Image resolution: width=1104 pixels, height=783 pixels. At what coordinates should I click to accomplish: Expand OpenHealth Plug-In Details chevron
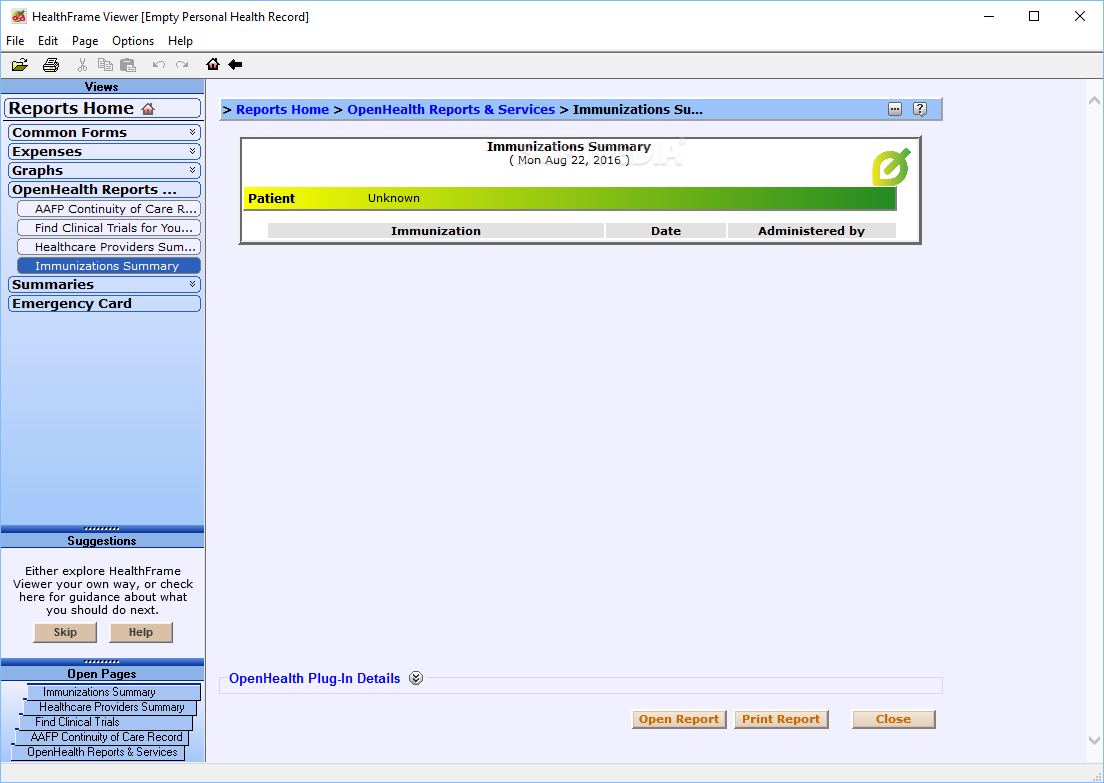(416, 678)
